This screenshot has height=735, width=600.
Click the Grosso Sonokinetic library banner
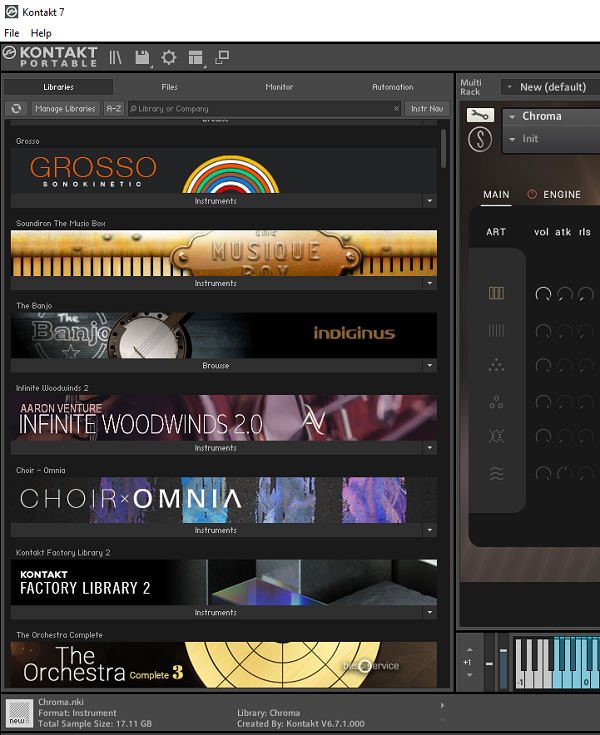point(224,171)
